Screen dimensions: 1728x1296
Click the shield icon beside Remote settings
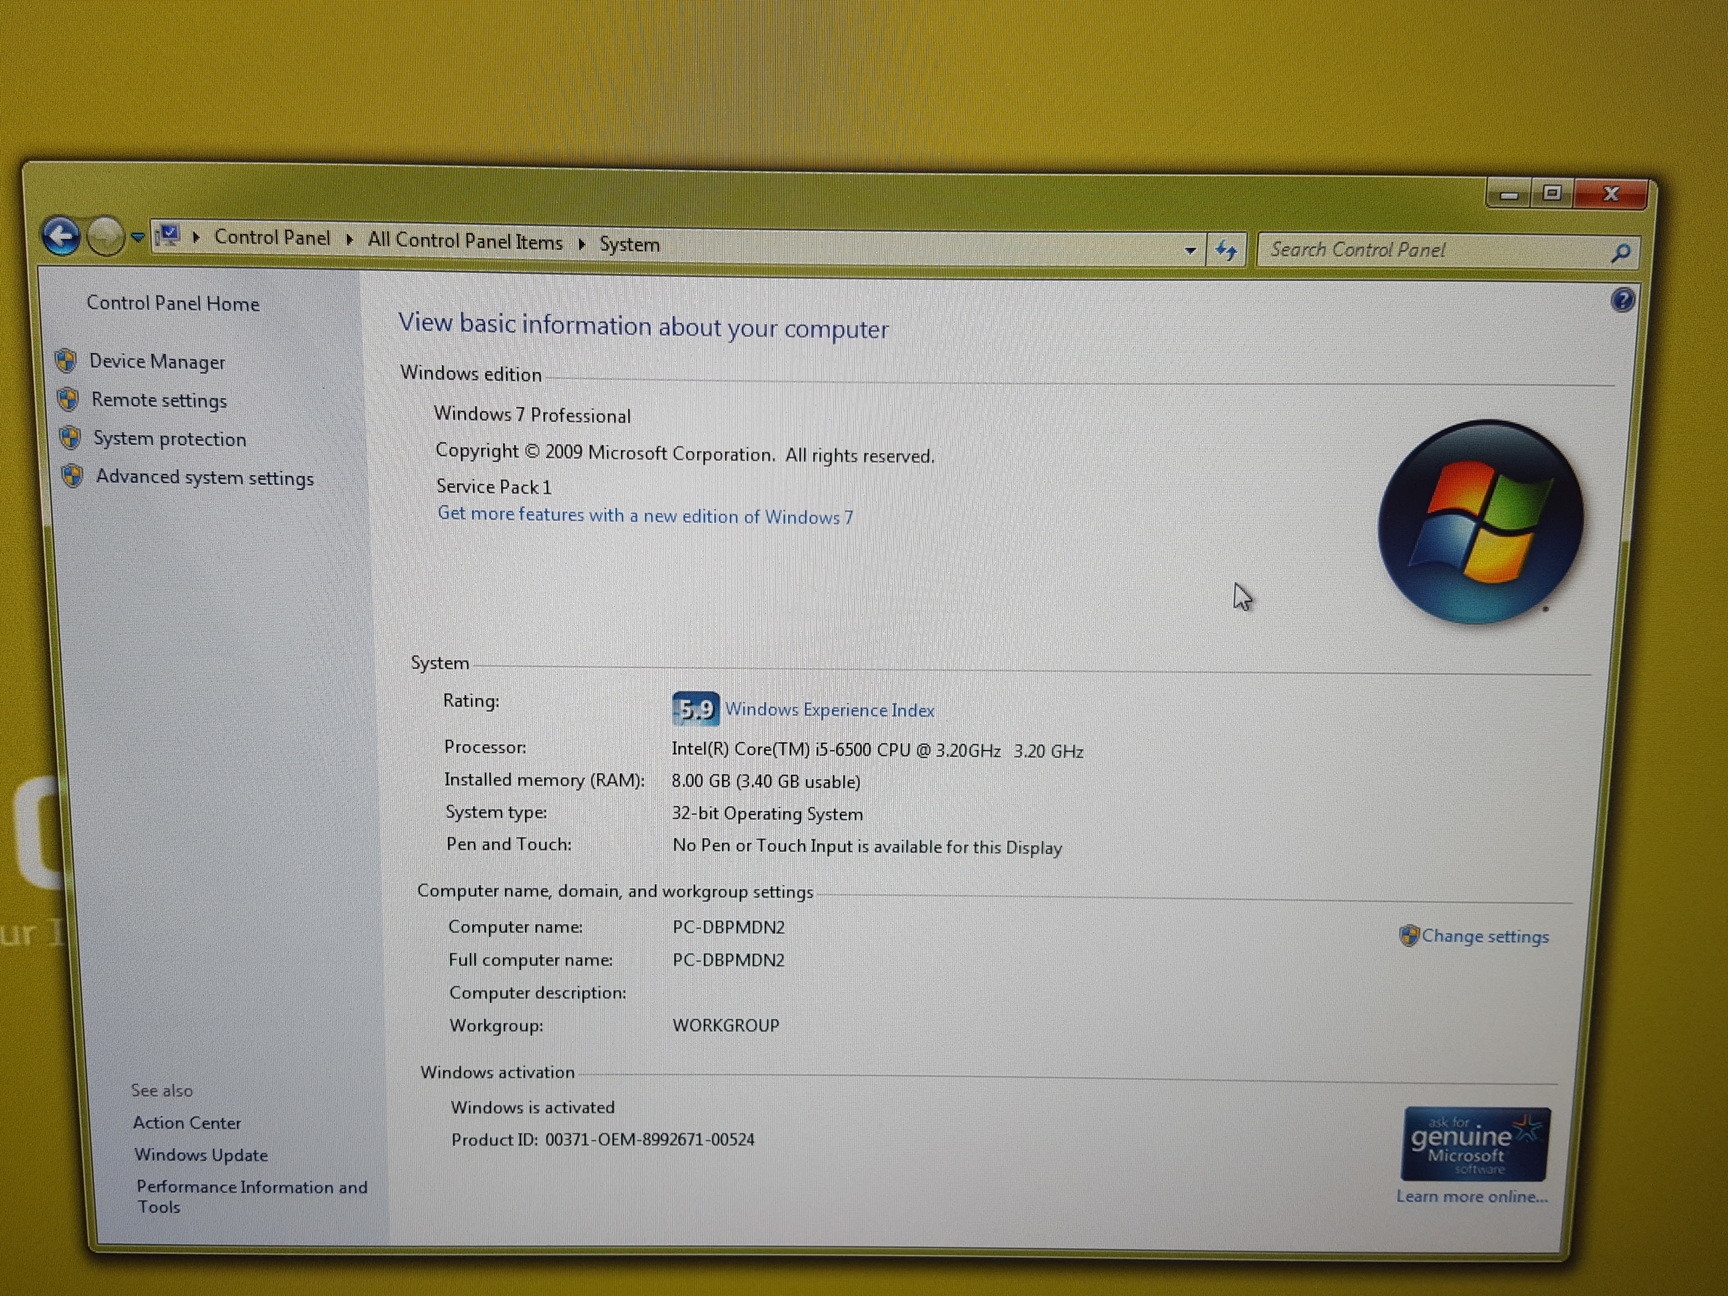tap(68, 399)
